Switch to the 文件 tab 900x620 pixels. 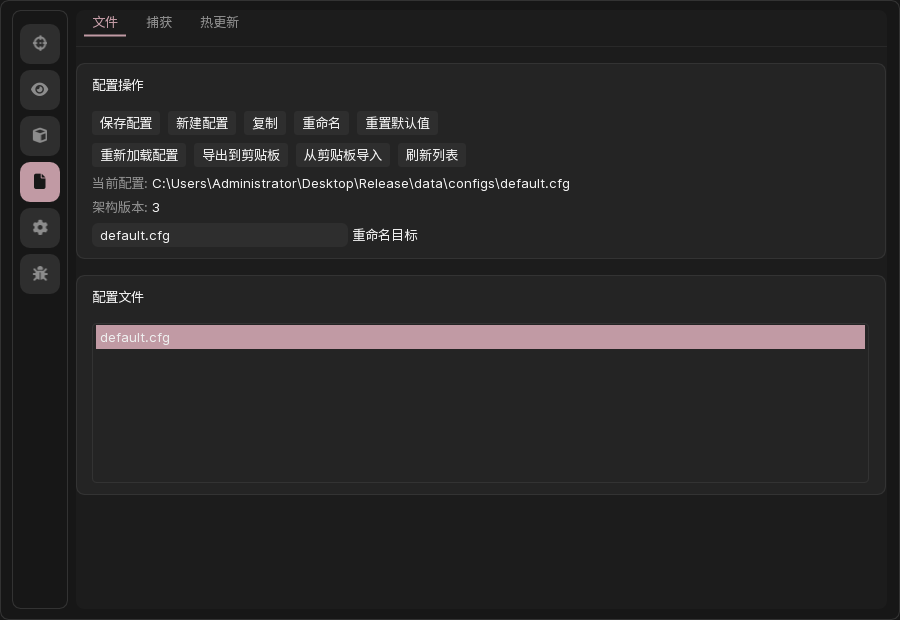[x=105, y=22]
